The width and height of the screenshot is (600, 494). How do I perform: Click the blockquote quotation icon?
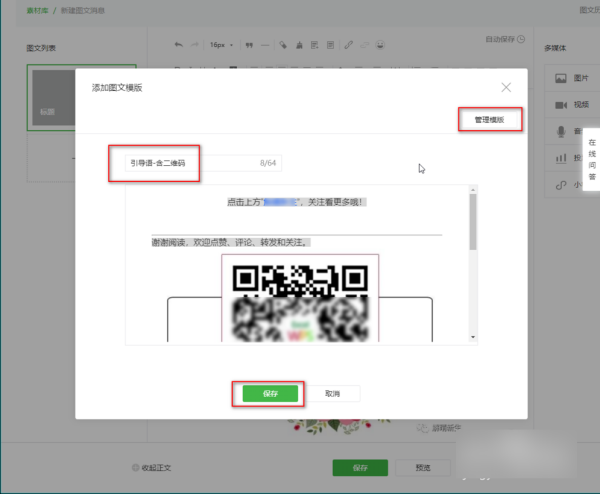(249, 45)
